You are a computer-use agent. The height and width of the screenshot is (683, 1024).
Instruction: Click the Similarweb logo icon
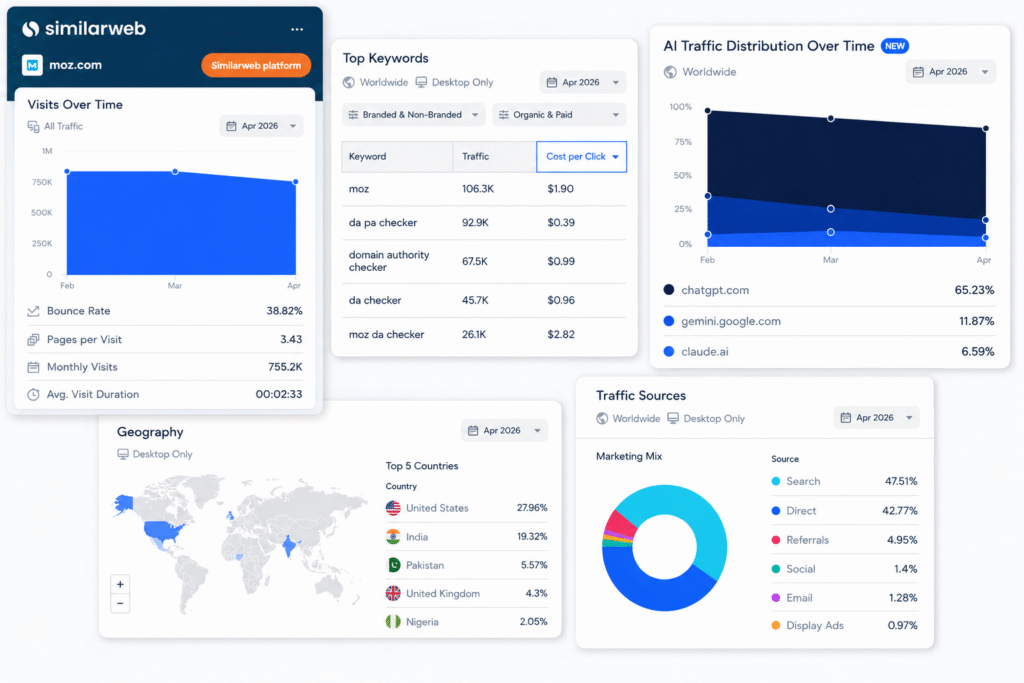click(x=31, y=29)
